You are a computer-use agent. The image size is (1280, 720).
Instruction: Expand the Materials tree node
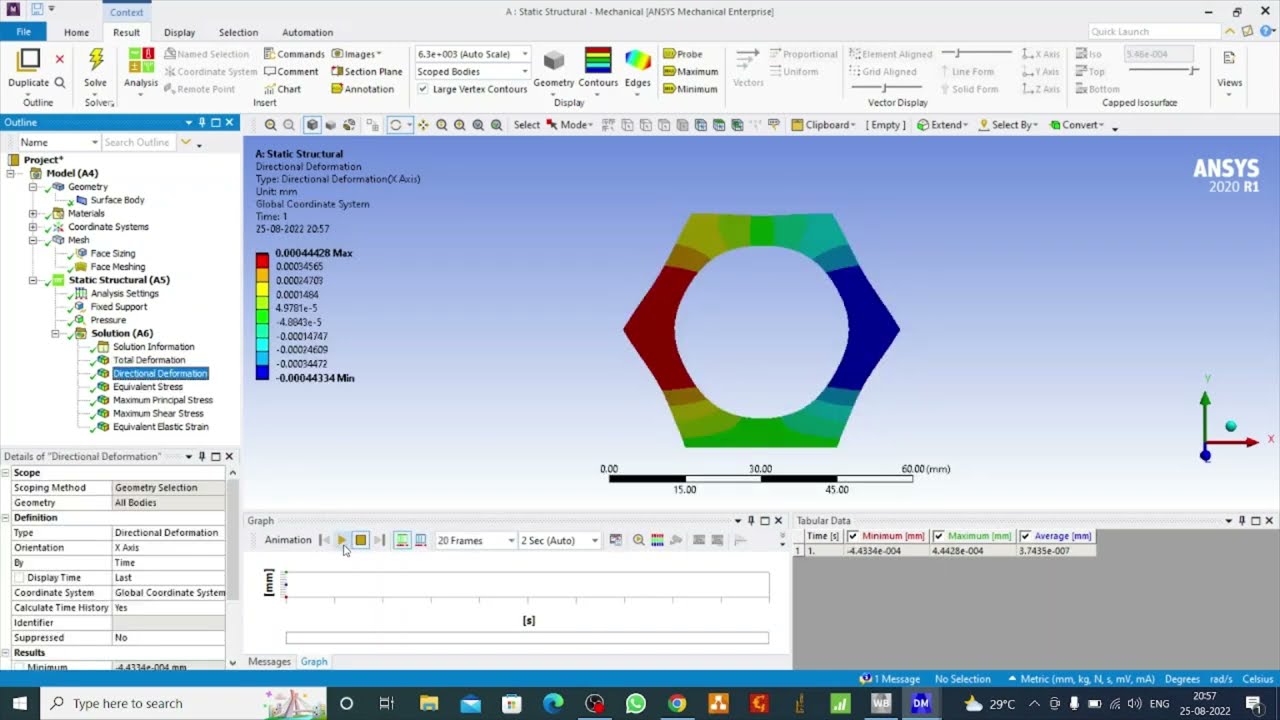click(x=33, y=213)
